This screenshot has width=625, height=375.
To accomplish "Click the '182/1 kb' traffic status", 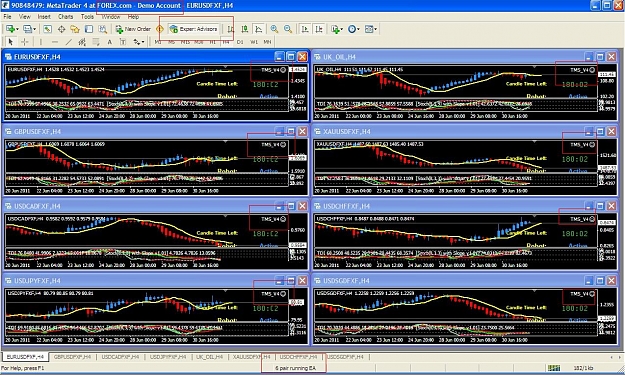I will (583, 368).
